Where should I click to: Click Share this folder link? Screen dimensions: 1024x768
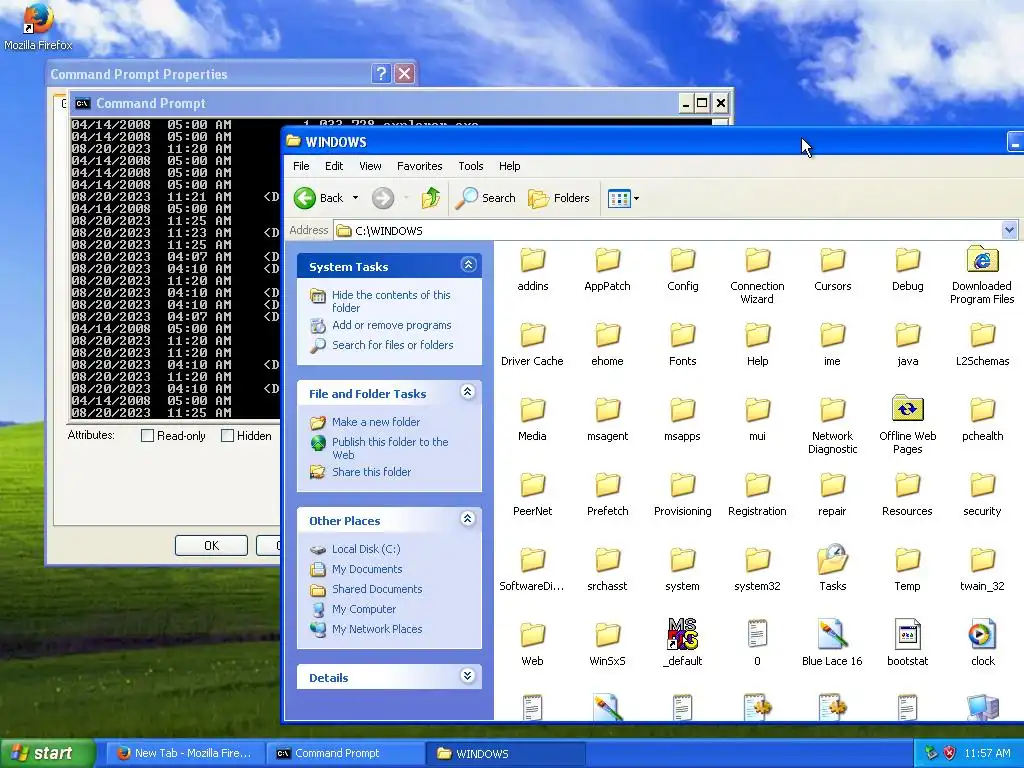(371, 472)
